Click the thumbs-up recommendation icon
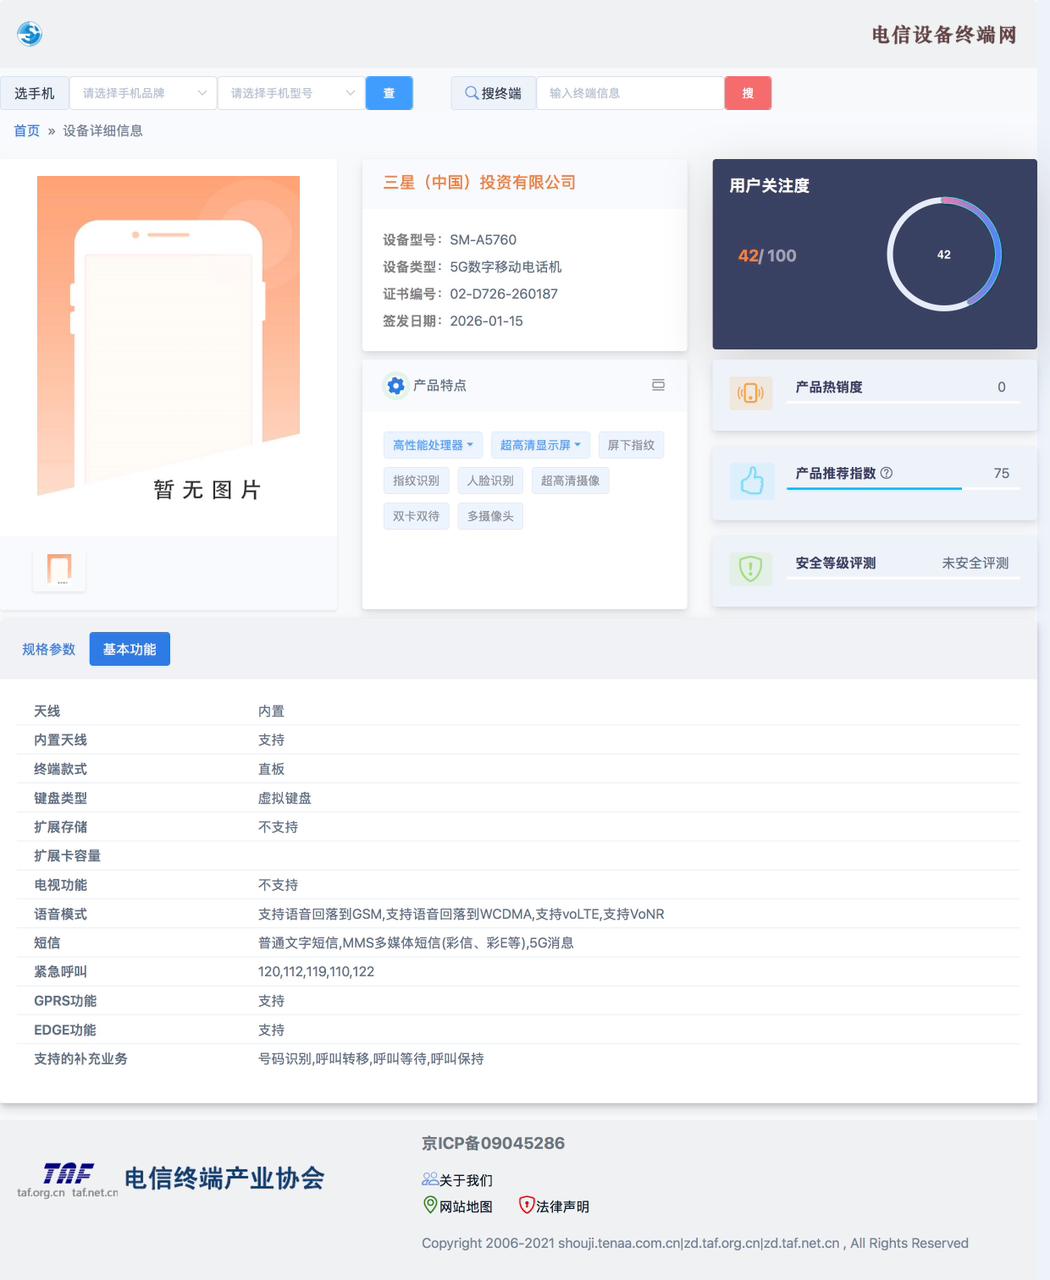Image resolution: width=1050 pixels, height=1280 pixels. click(751, 481)
